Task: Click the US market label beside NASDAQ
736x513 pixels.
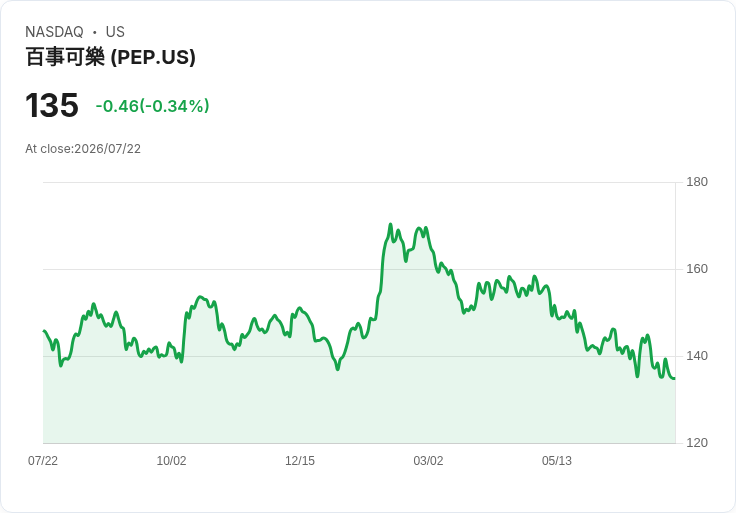Action: pyautogui.click(x=115, y=32)
